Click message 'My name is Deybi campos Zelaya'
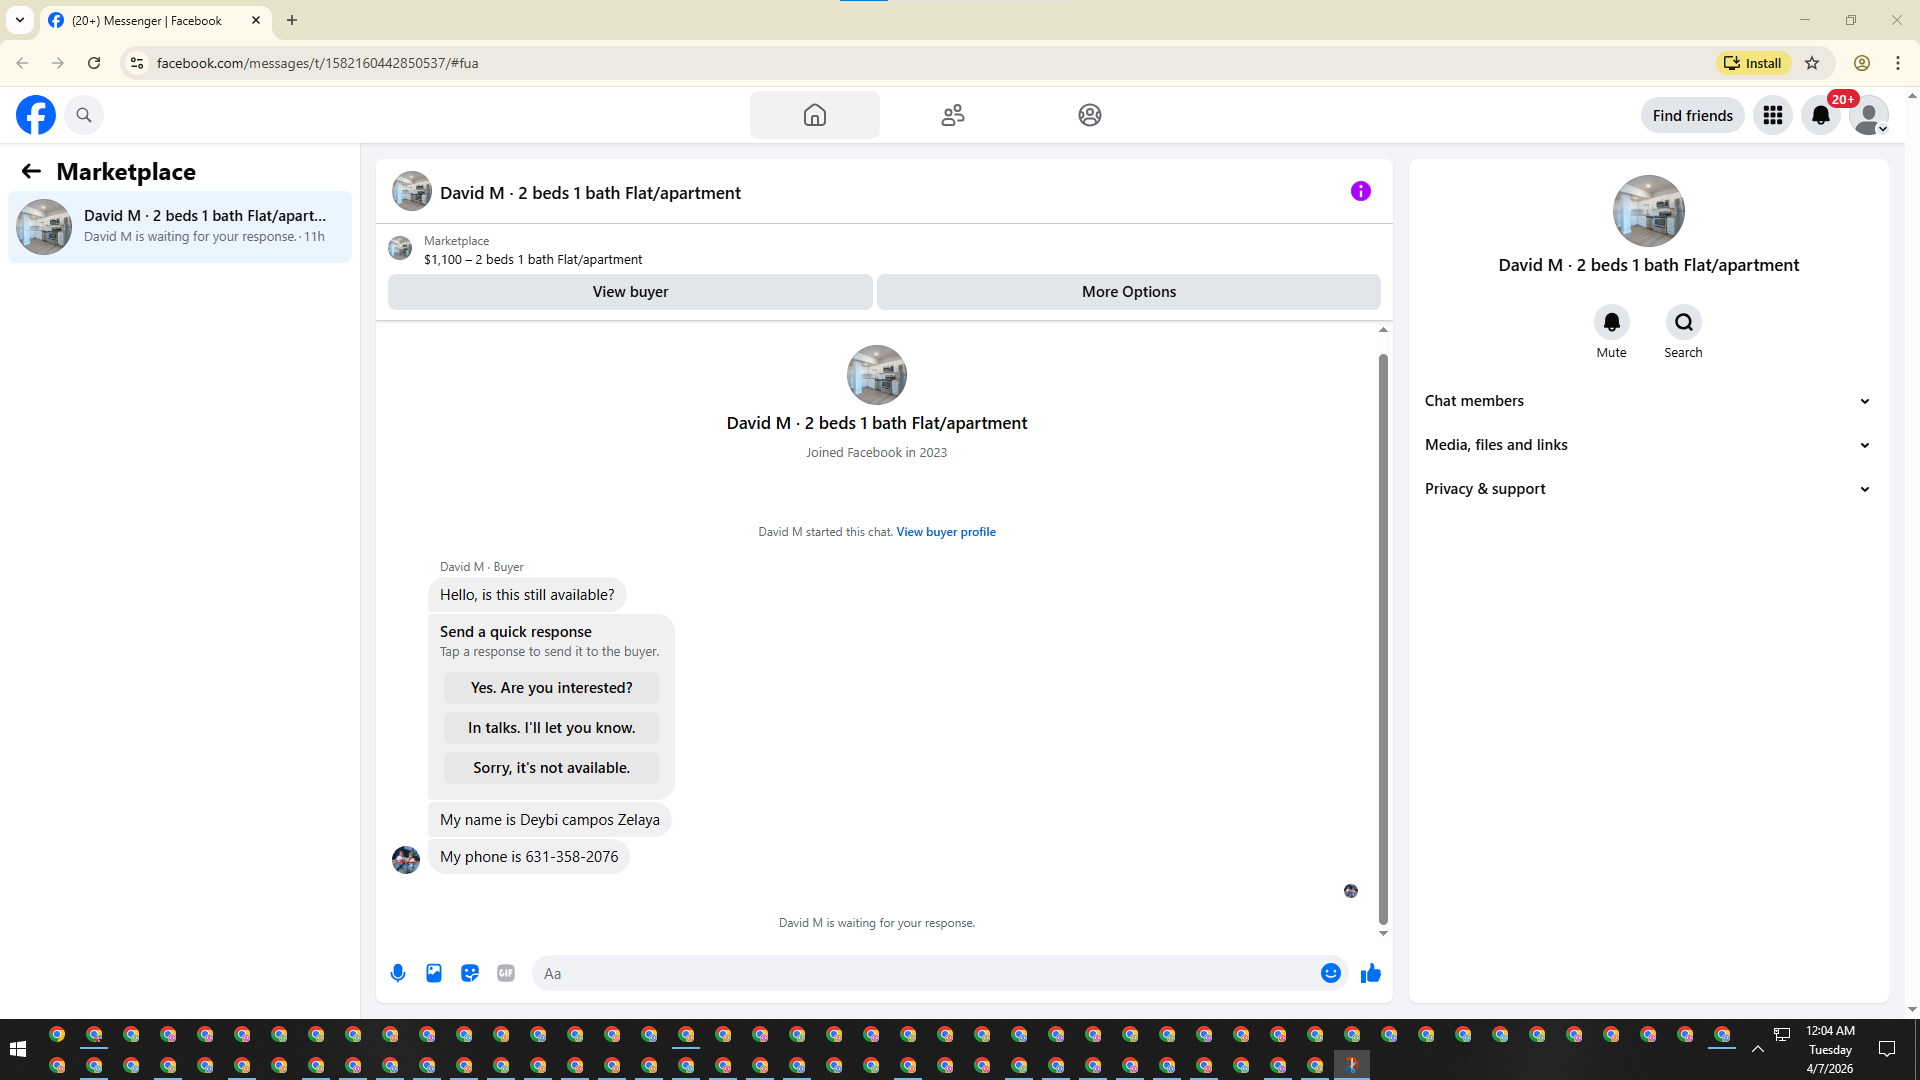The width and height of the screenshot is (1920, 1080). click(550, 820)
